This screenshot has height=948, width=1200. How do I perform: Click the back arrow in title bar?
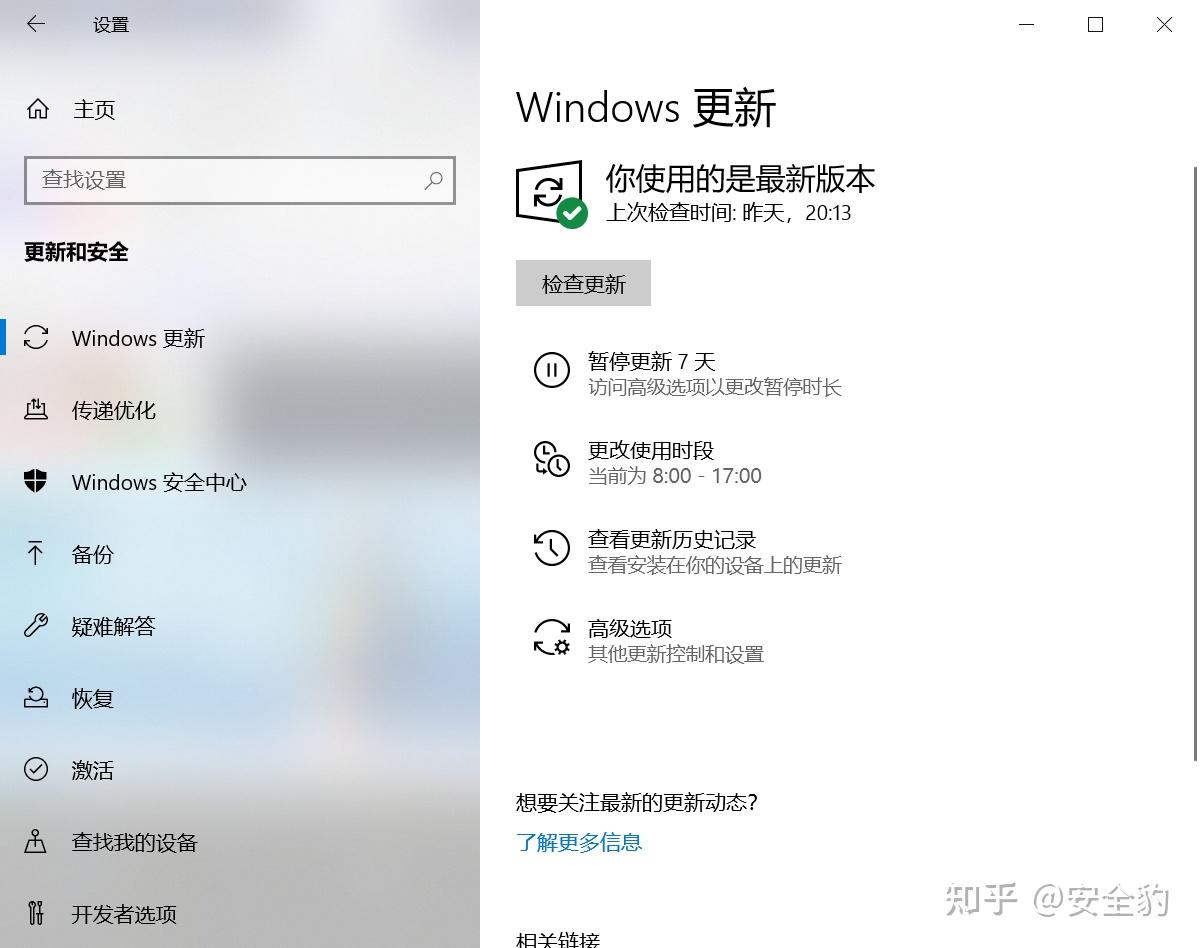point(36,24)
